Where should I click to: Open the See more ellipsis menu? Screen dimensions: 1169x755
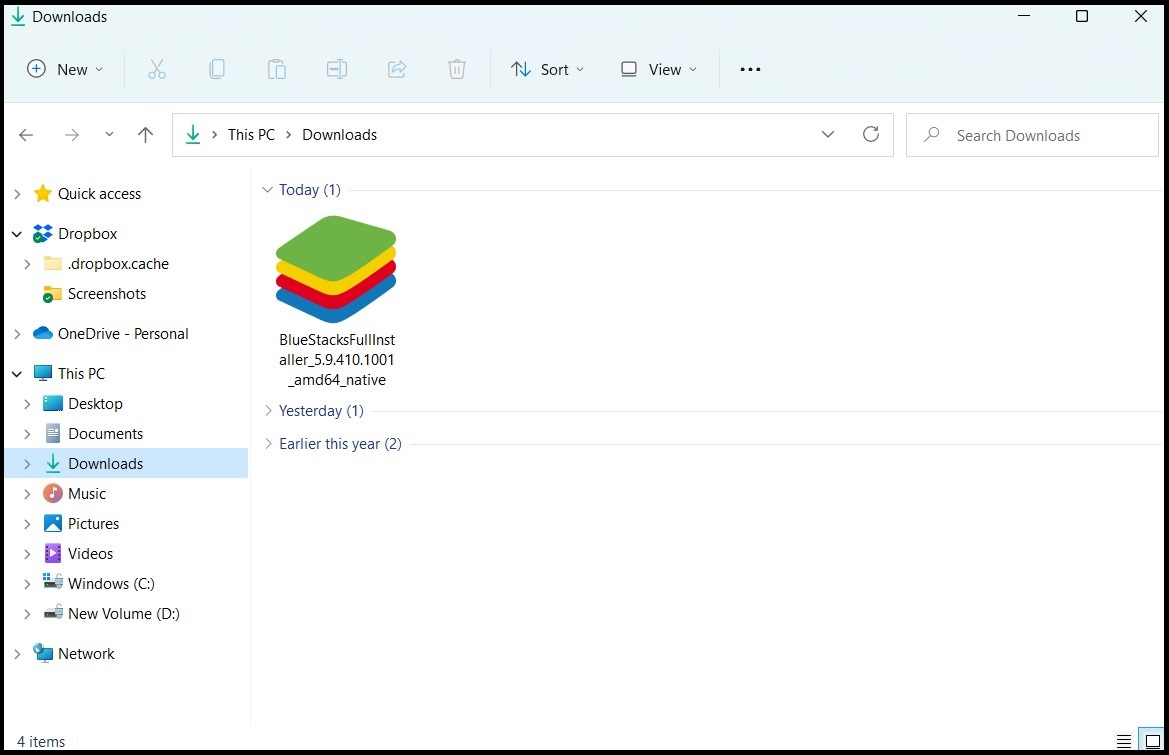(x=750, y=69)
